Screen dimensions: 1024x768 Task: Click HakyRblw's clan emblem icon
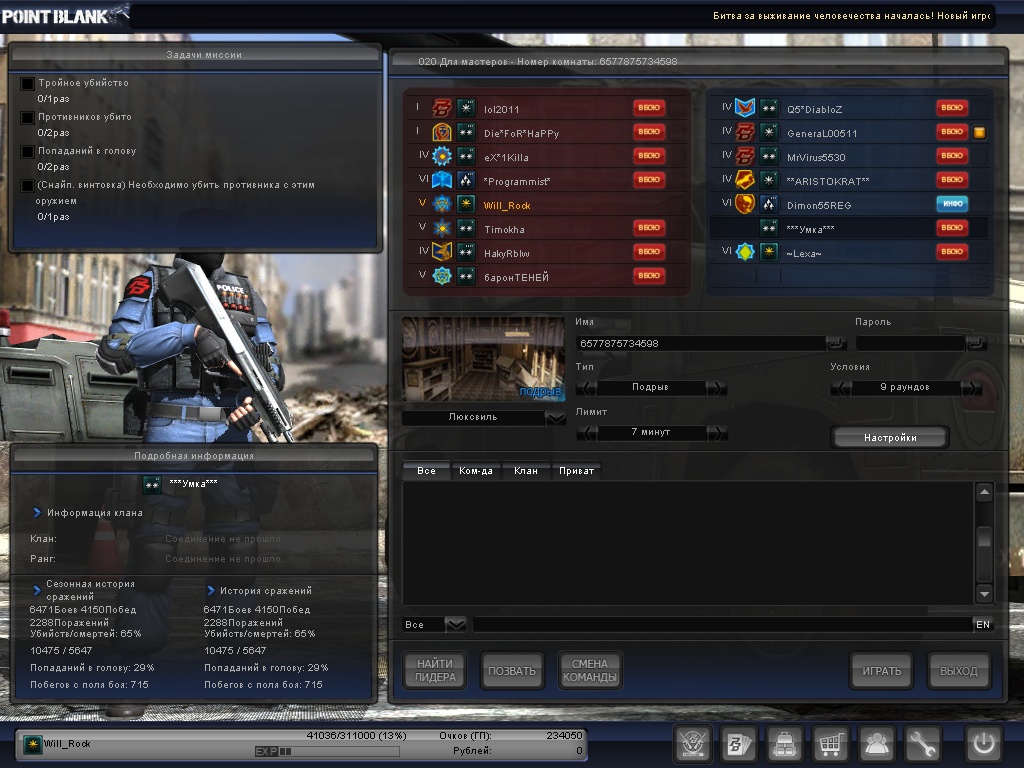point(442,251)
